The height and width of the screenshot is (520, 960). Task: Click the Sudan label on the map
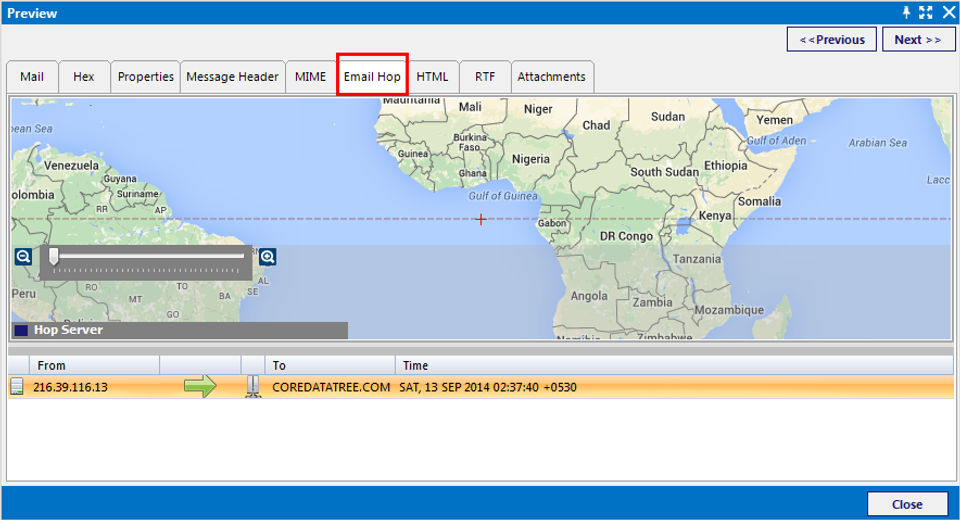click(x=667, y=116)
